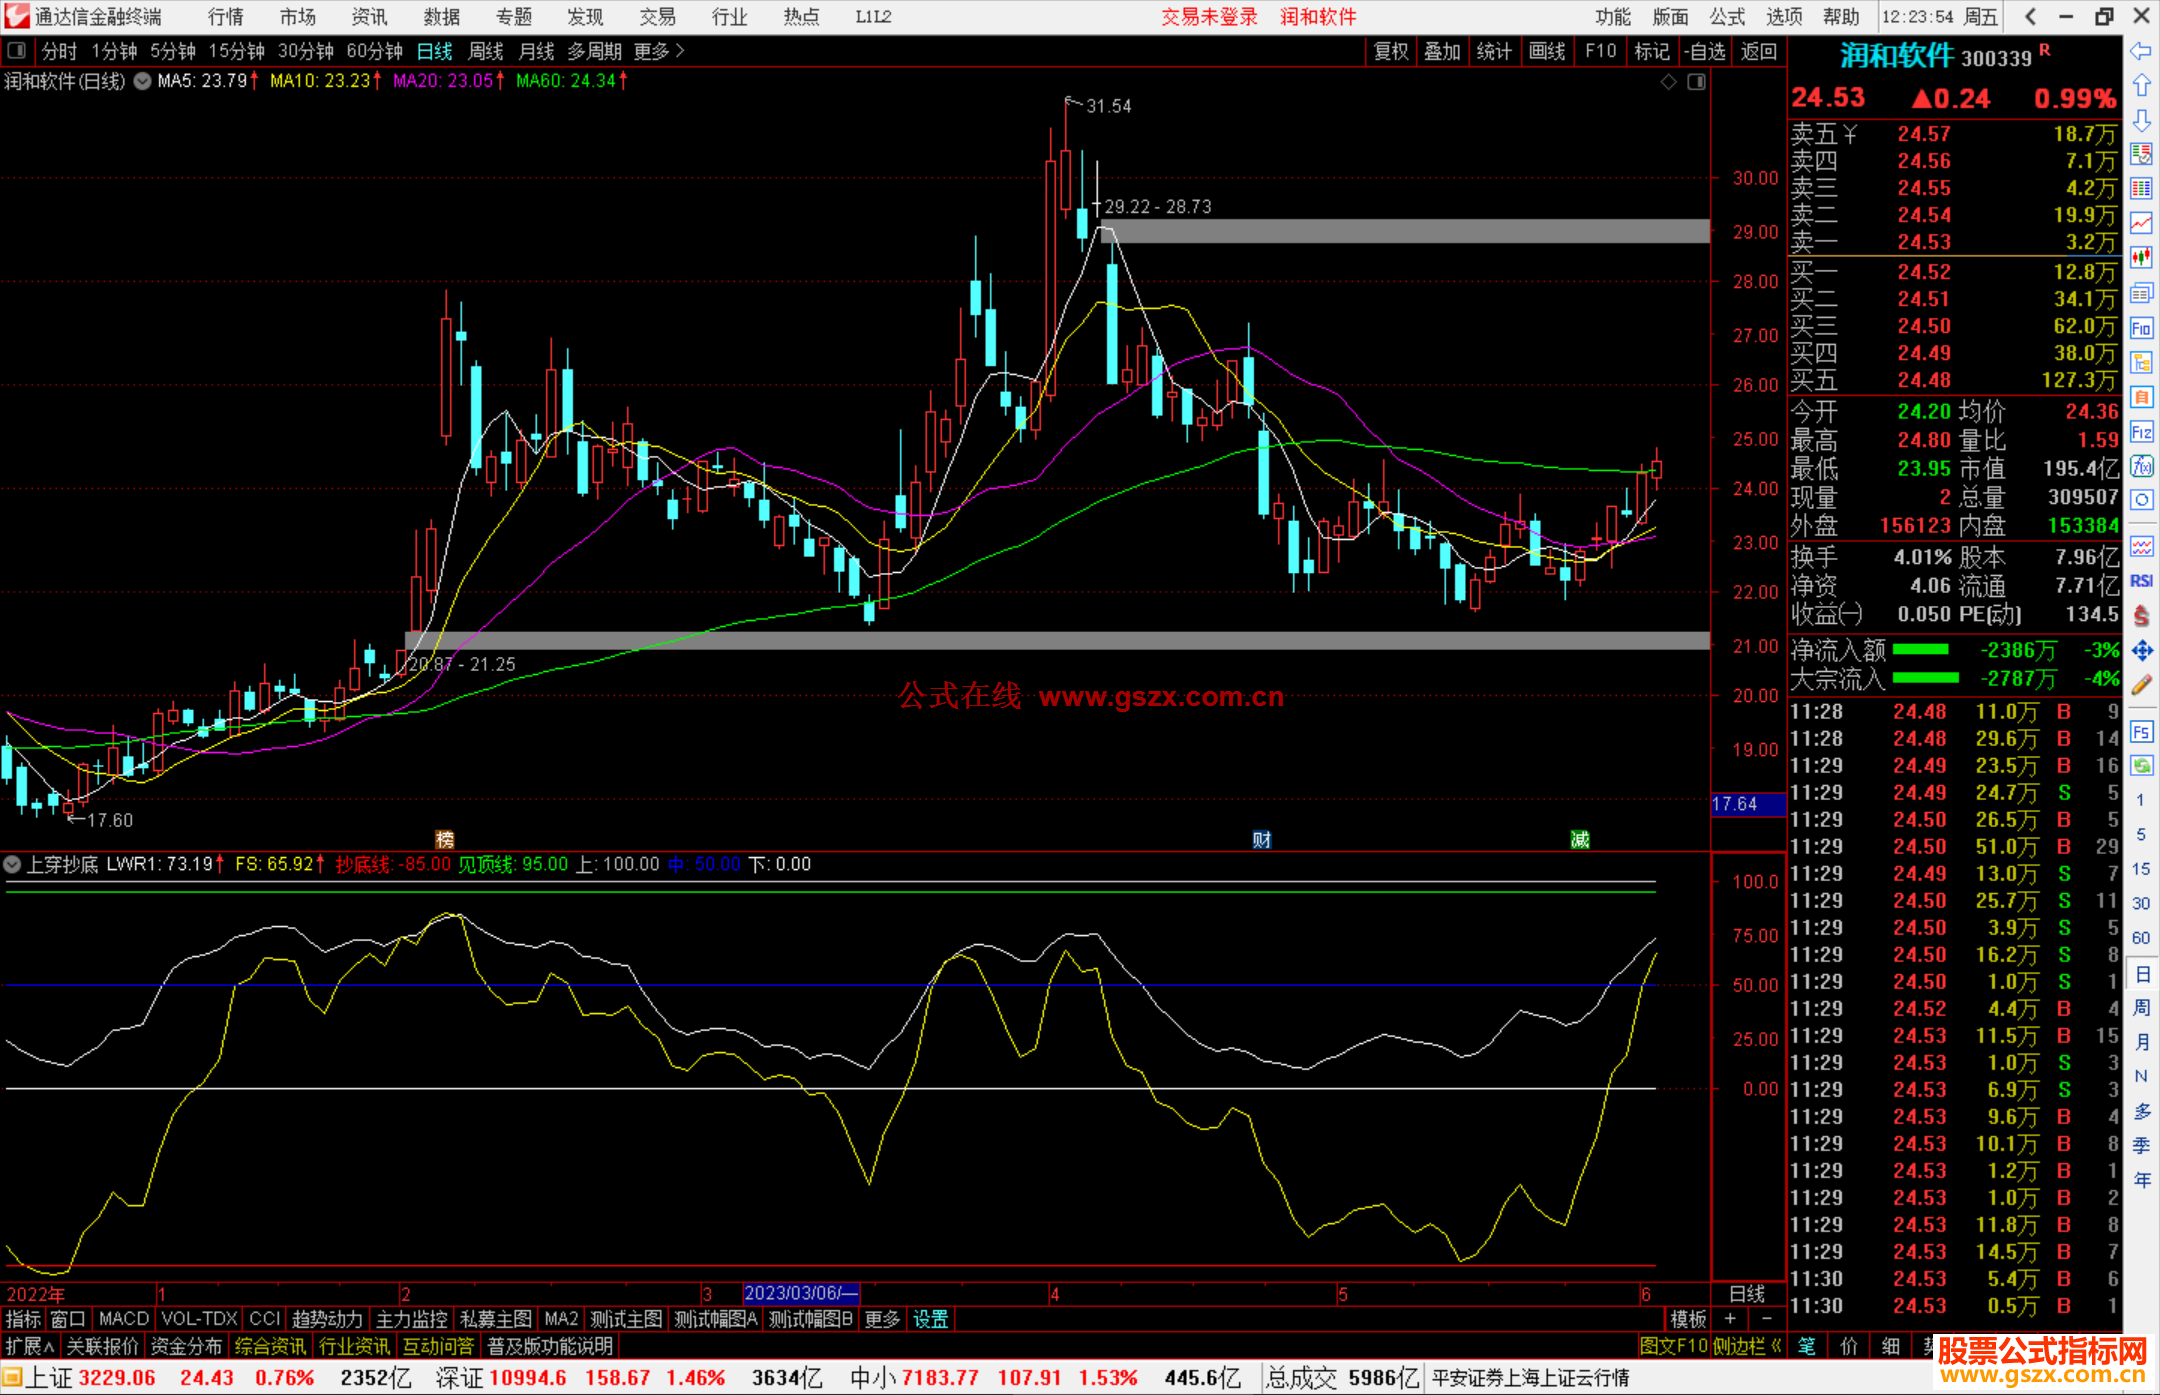The image size is (2160, 1395).
Task: Click the four-way move arrows icon
Action: click(2141, 651)
